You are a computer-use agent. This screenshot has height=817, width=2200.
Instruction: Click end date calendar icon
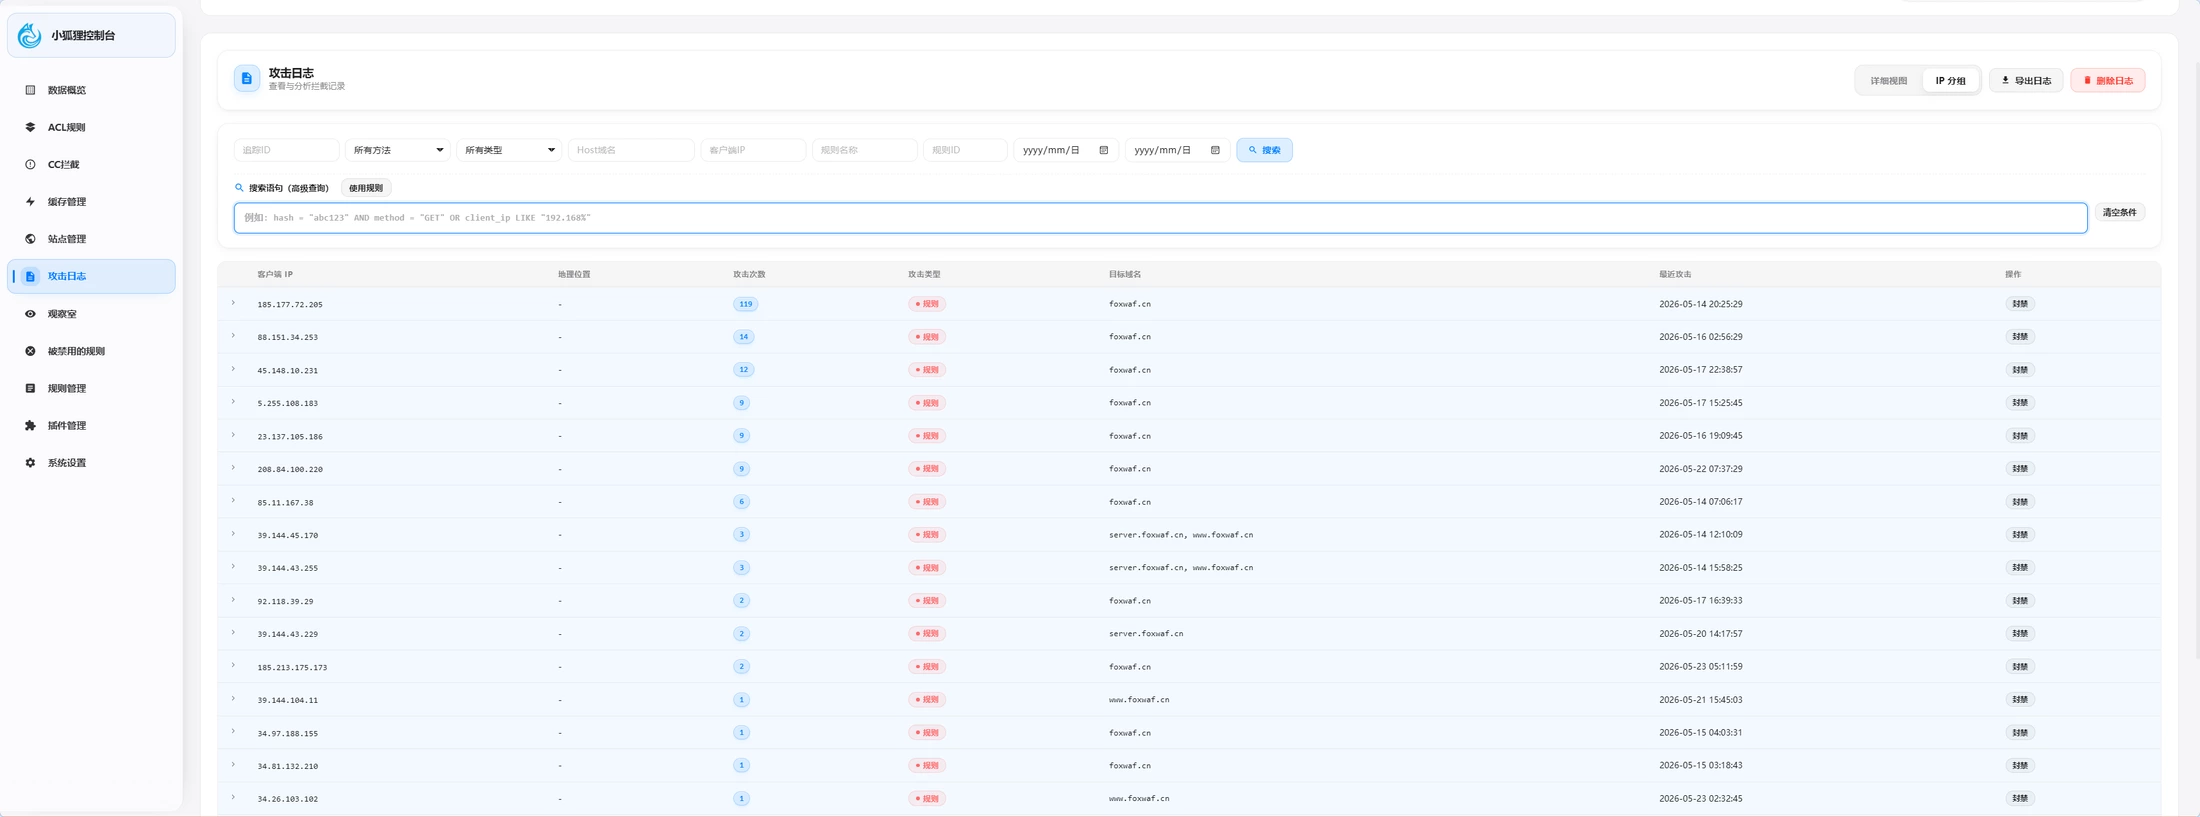point(1215,150)
